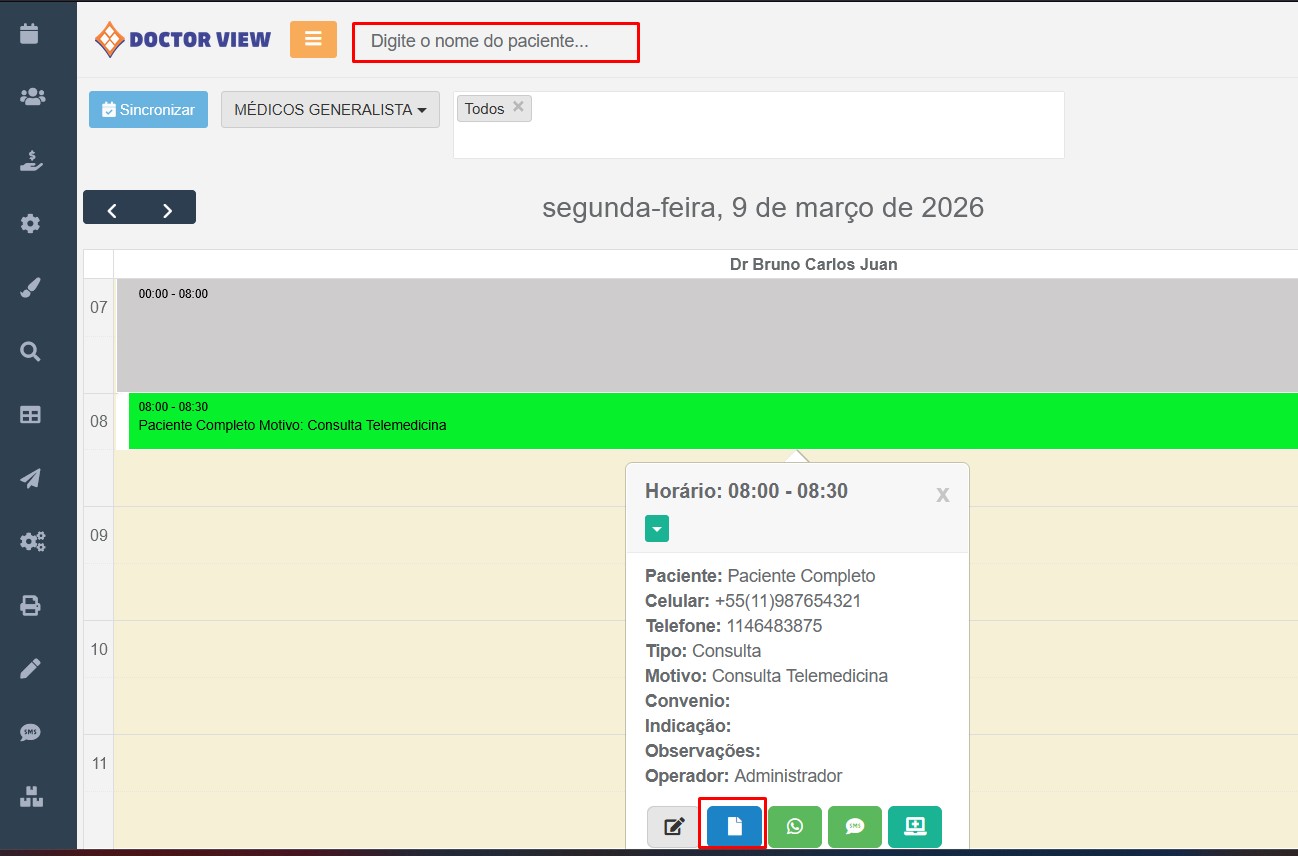Screen dimensions: 1298x856
Task: Open the financial hand-dollar sidebar icon
Action: pyautogui.click(x=31, y=161)
